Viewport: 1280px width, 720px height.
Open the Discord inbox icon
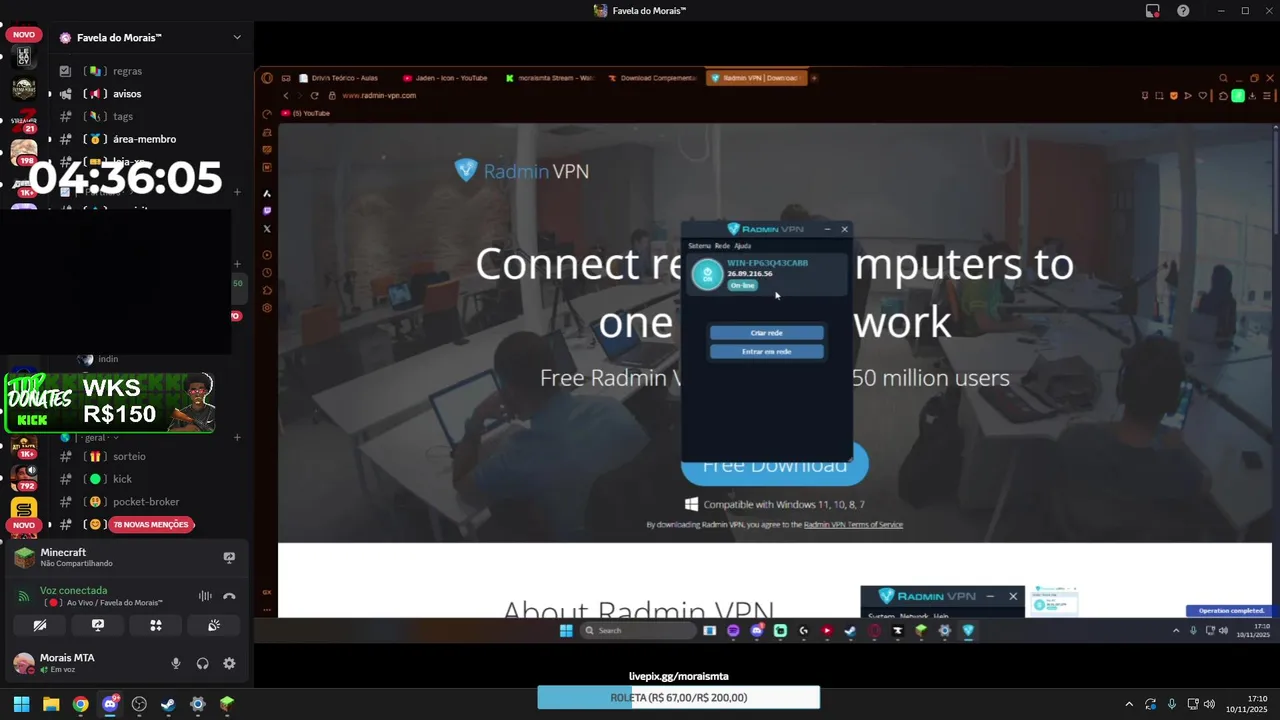point(1153,11)
